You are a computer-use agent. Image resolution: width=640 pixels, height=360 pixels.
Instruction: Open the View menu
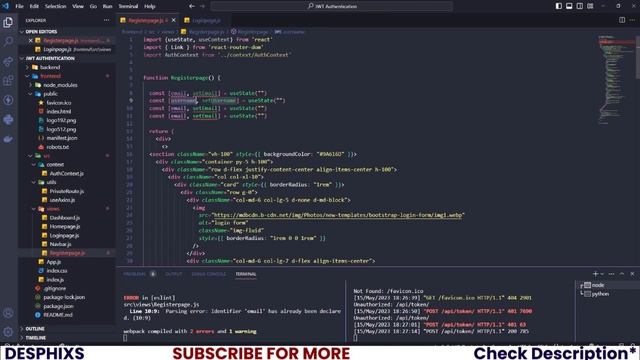[x=78, y=6]
